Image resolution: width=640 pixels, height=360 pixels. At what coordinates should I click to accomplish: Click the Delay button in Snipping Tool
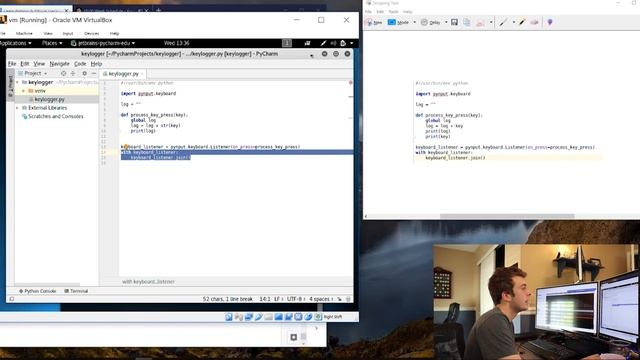[431, 22]
